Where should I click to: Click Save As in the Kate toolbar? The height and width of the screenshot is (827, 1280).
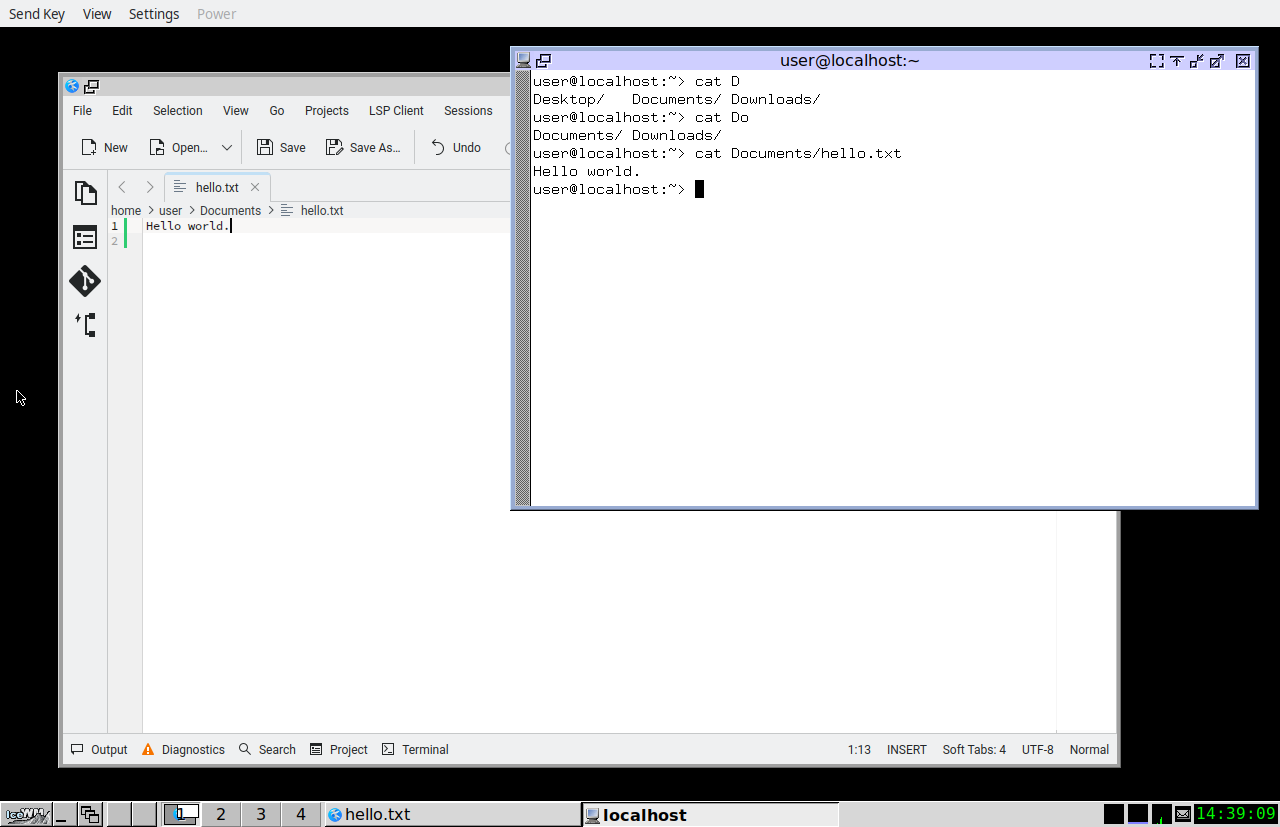363,147
